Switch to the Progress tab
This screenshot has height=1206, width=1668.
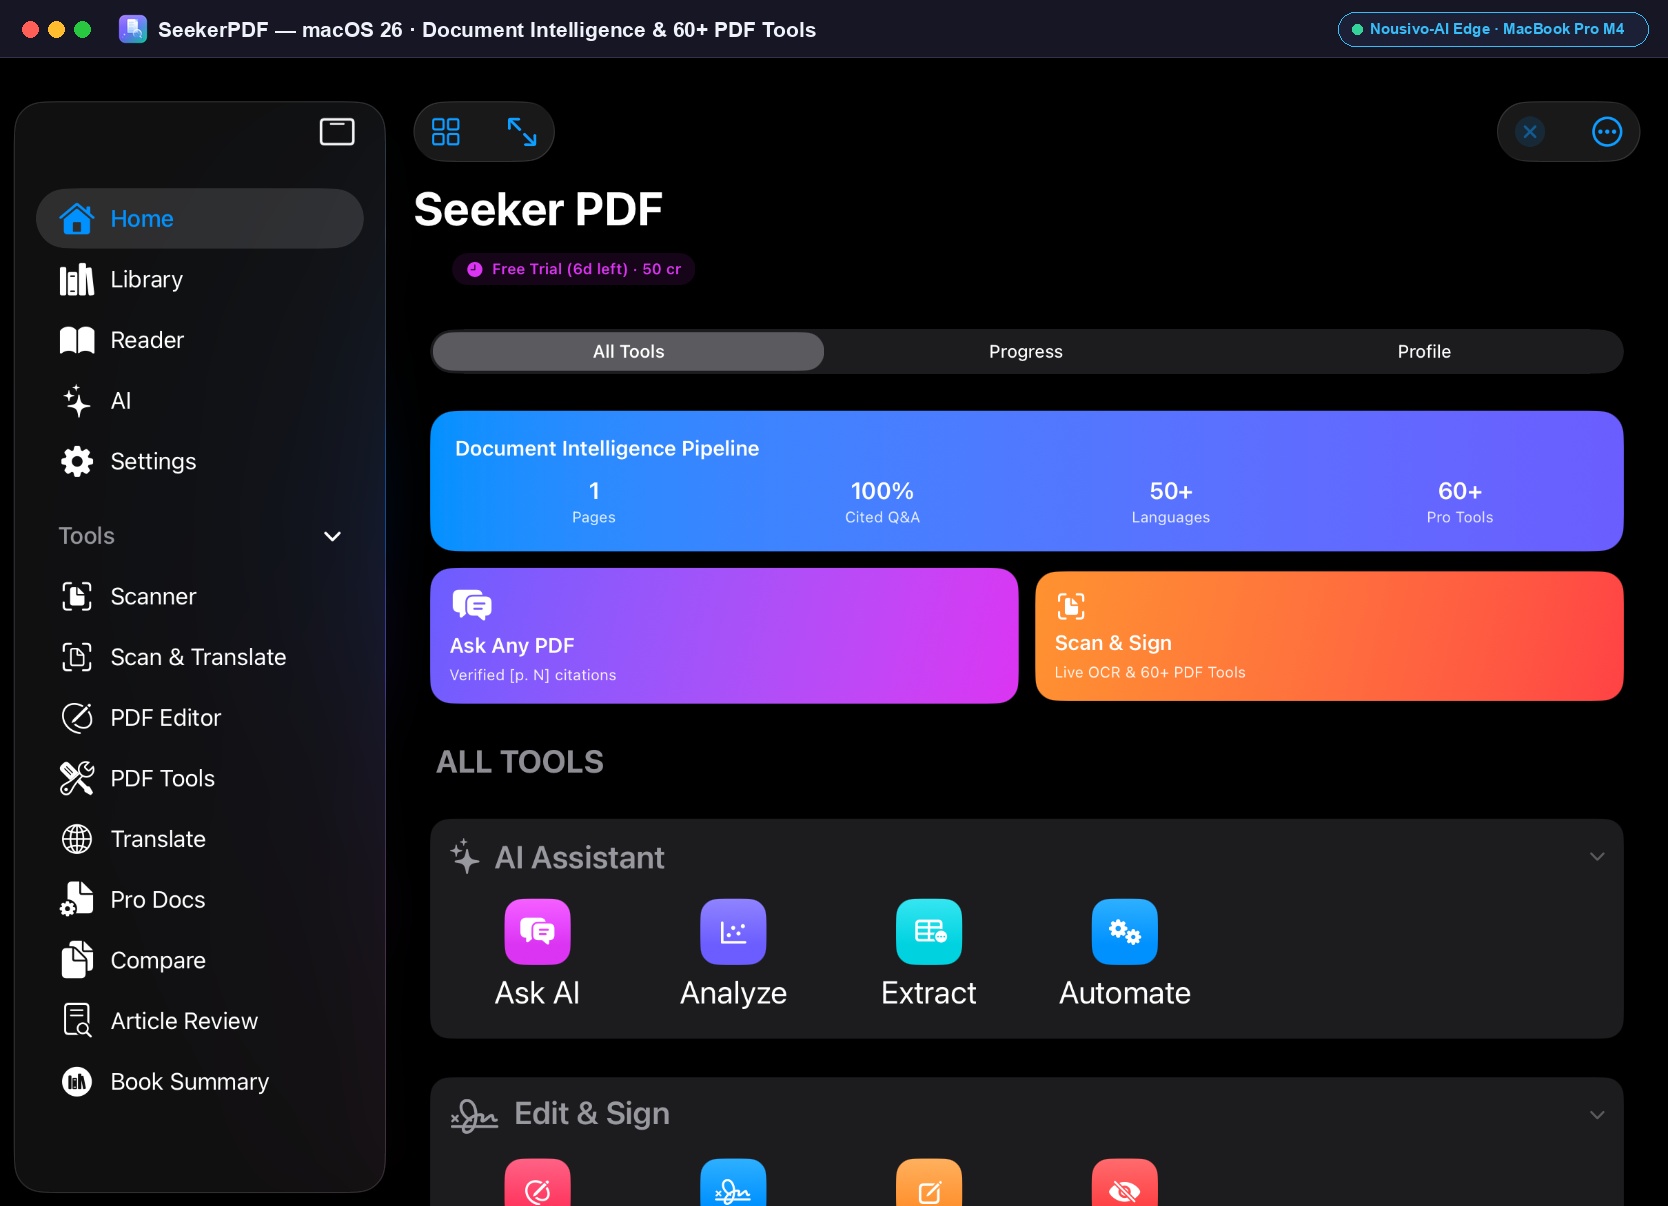point(1026,352)
